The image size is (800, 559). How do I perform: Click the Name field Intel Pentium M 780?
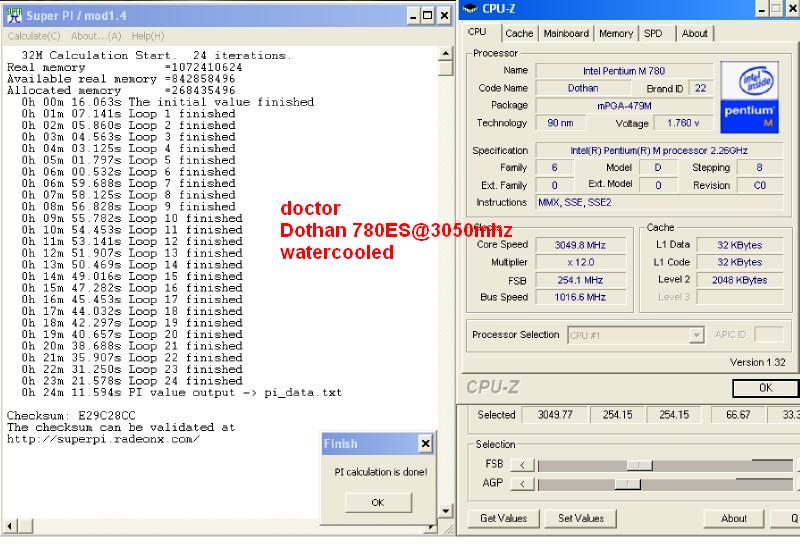click(624, 71)
